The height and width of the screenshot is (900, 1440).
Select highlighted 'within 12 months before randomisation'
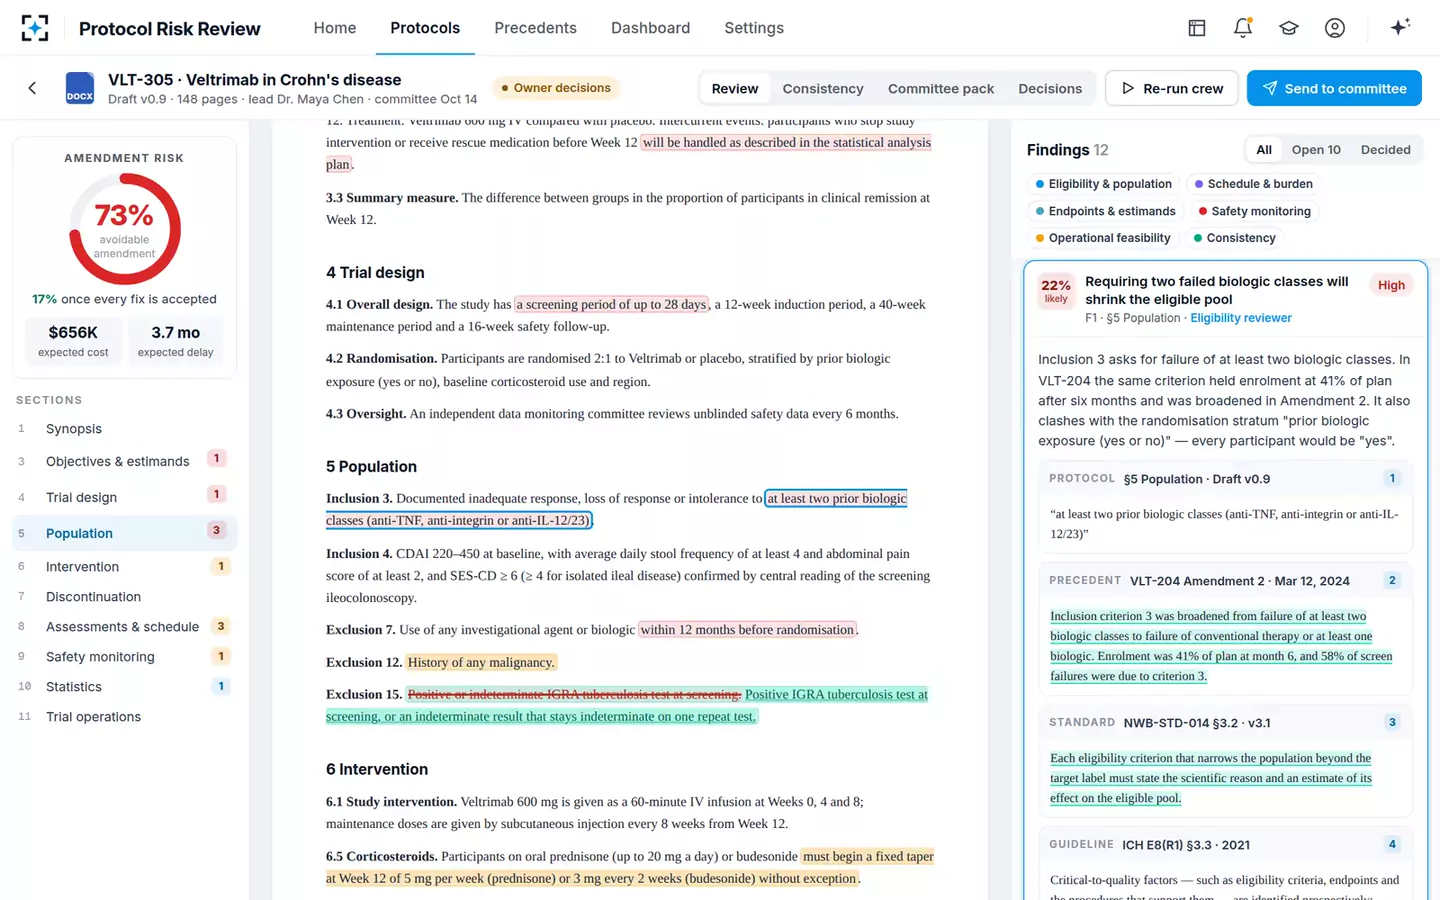[747, 630]
